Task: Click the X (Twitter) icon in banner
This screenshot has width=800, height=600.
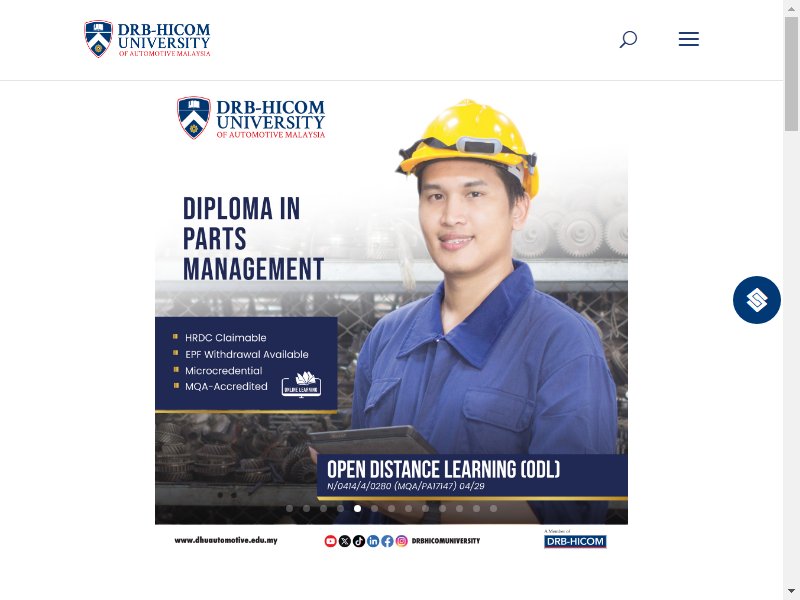Action: tap(344, 541)
